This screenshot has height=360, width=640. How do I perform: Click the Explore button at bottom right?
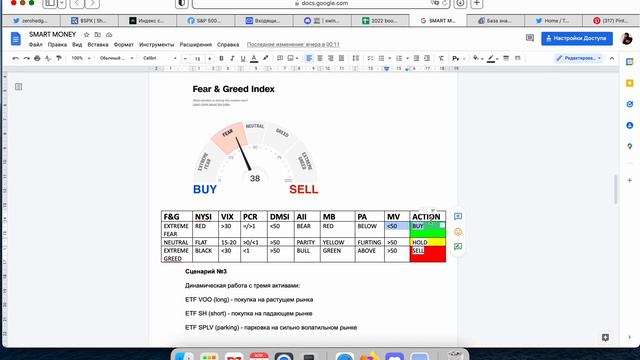[605, 337]
